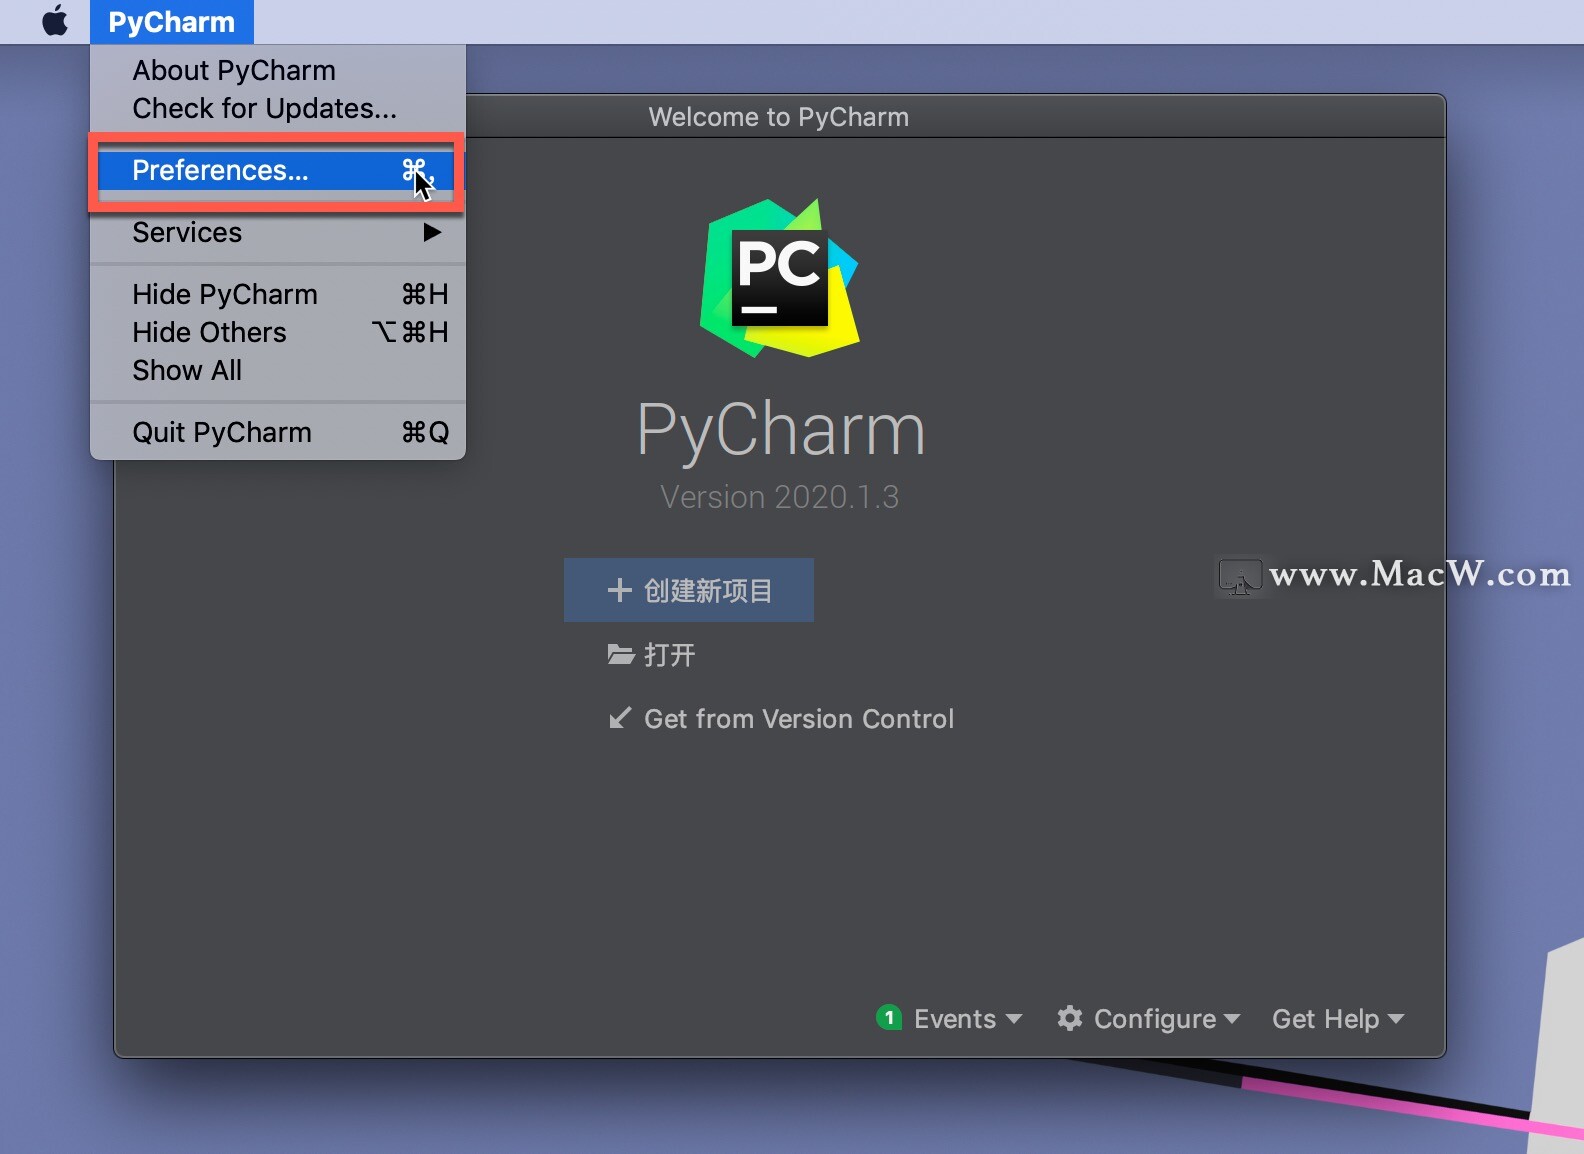Click the green events notification badge
The image size is (1584, 1154).
[889, 1017]
